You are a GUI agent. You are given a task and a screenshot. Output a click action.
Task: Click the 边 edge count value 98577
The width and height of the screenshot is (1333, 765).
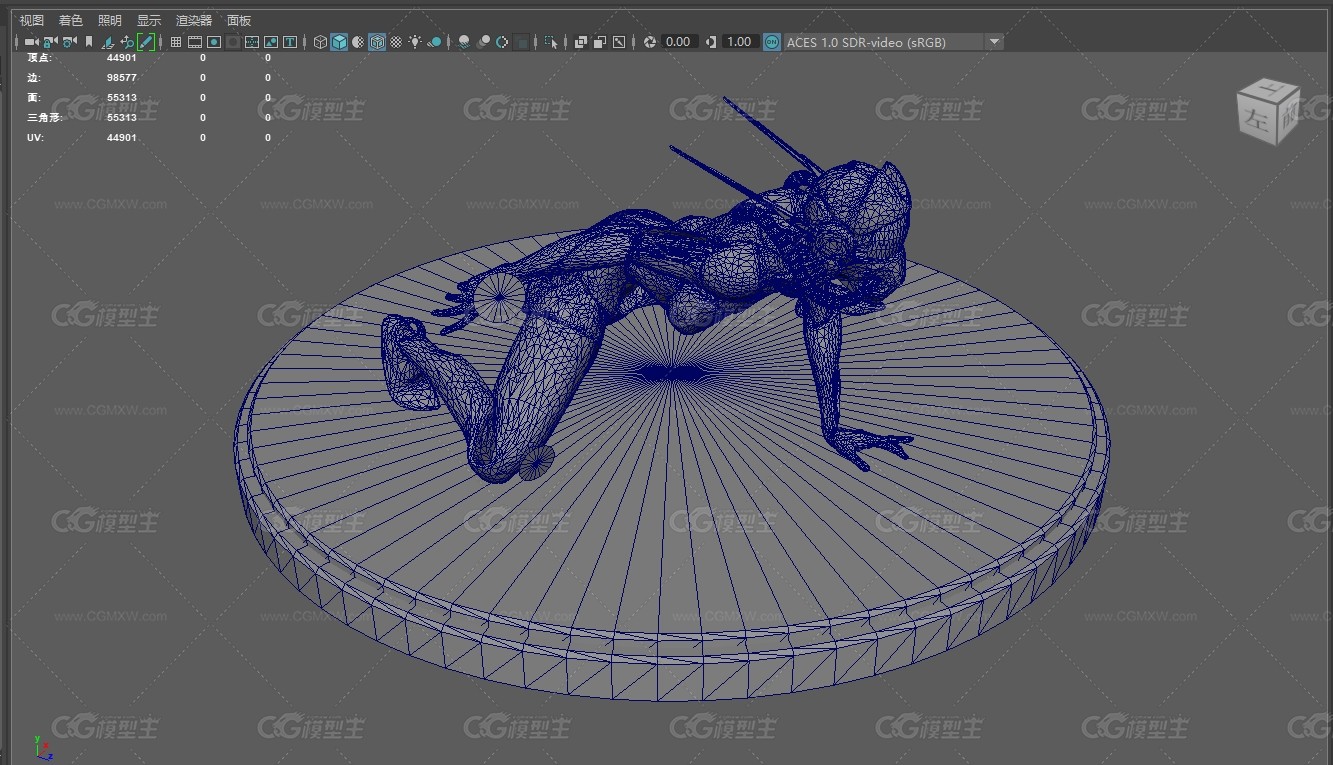click(x=122, y=77)
